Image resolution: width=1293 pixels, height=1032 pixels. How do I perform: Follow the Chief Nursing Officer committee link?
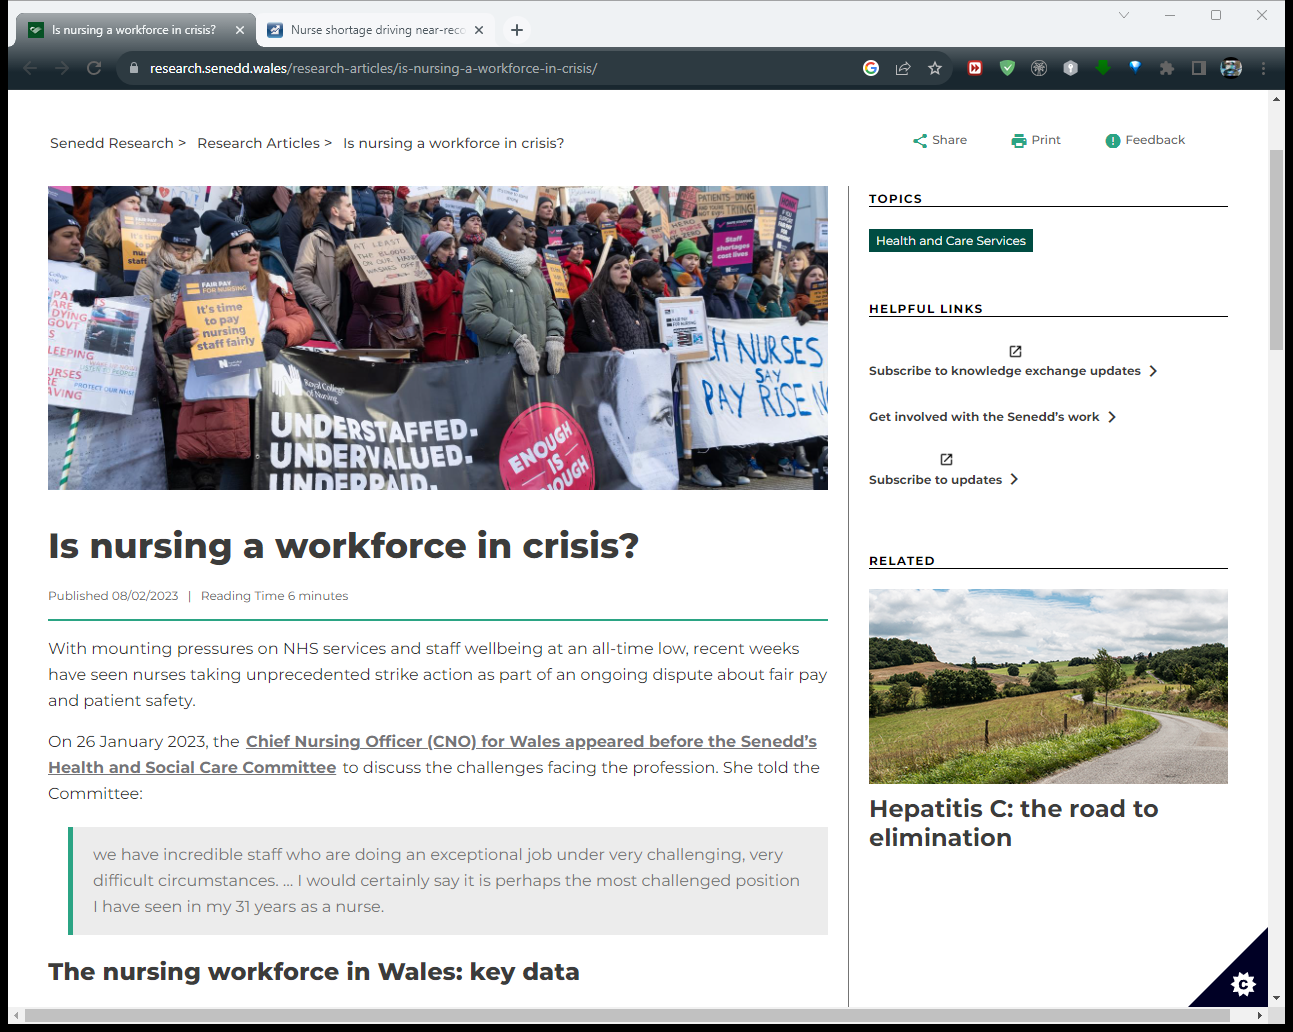point(530,742)
